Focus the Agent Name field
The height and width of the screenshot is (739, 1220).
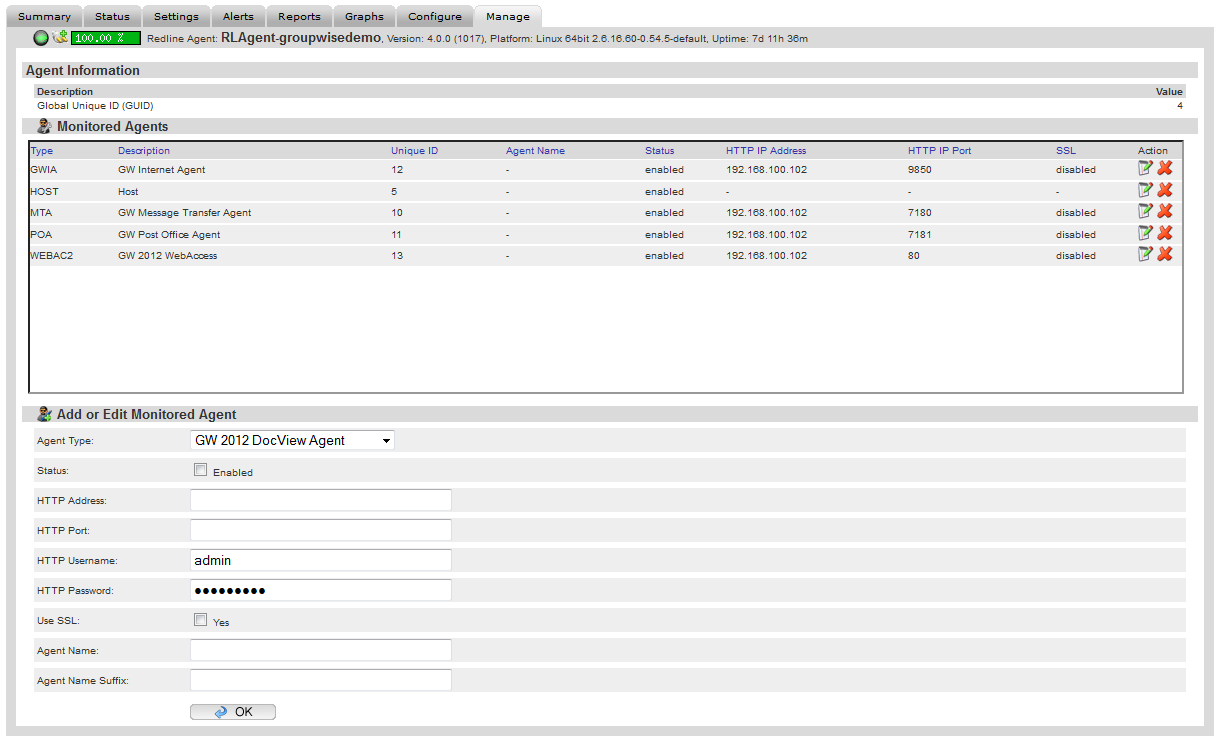tap(321, 650)
